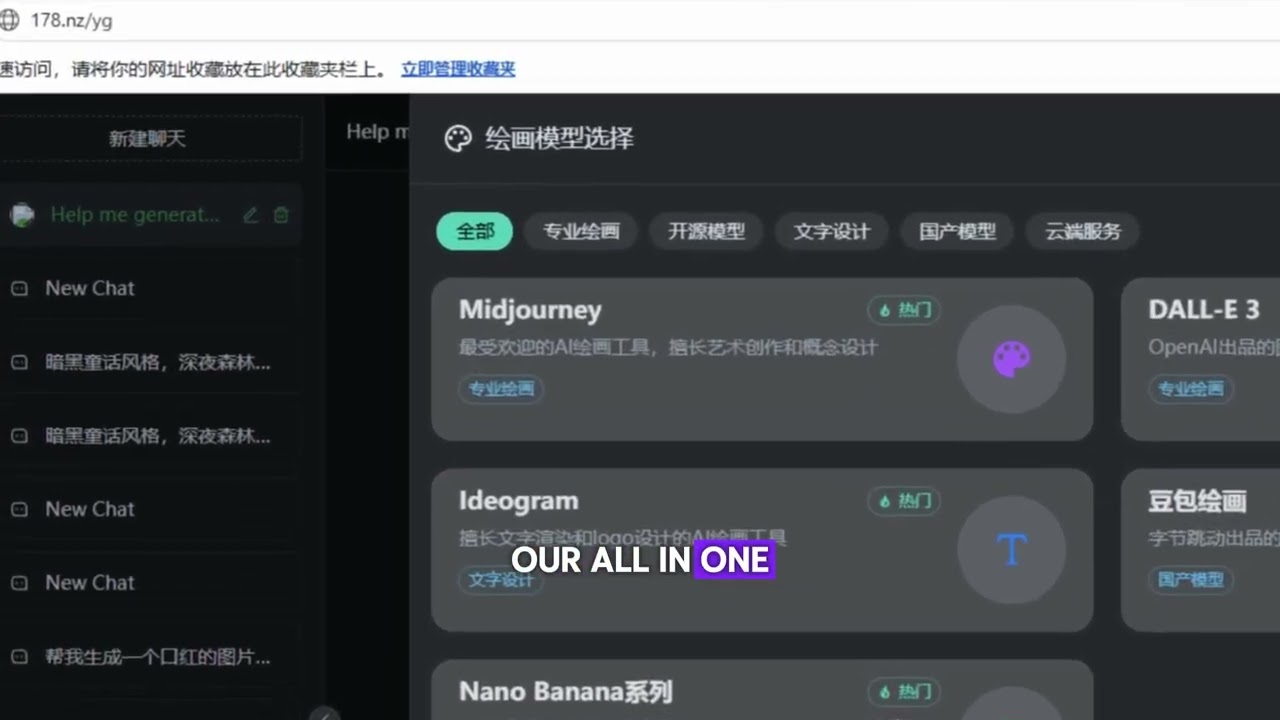Click the blue T icon on Ideogram card
Screen dimensions: 1280x720
click(1011, 549)
